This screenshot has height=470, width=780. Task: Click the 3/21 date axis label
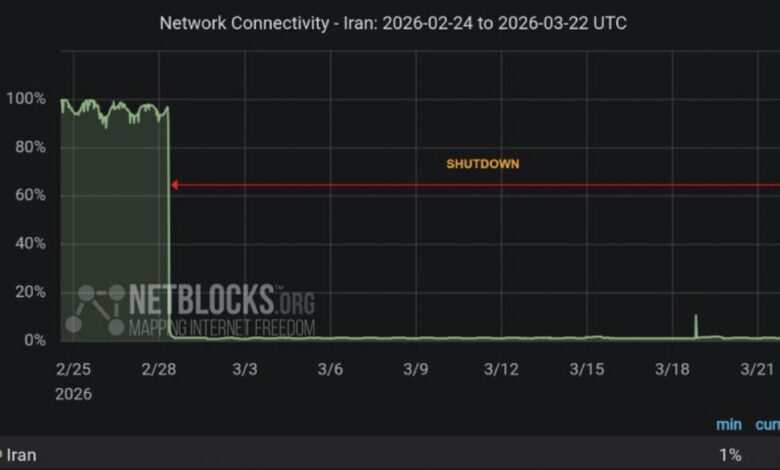757,369
